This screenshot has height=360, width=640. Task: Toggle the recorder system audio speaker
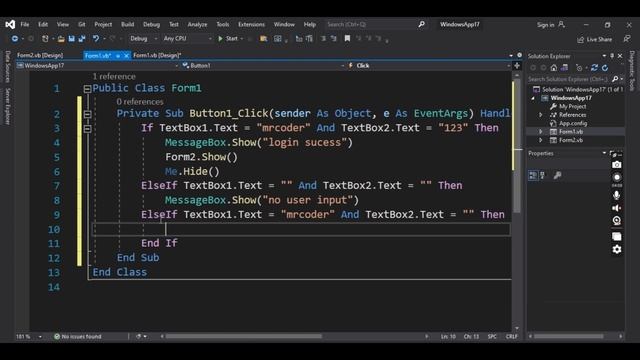point(617,208)
